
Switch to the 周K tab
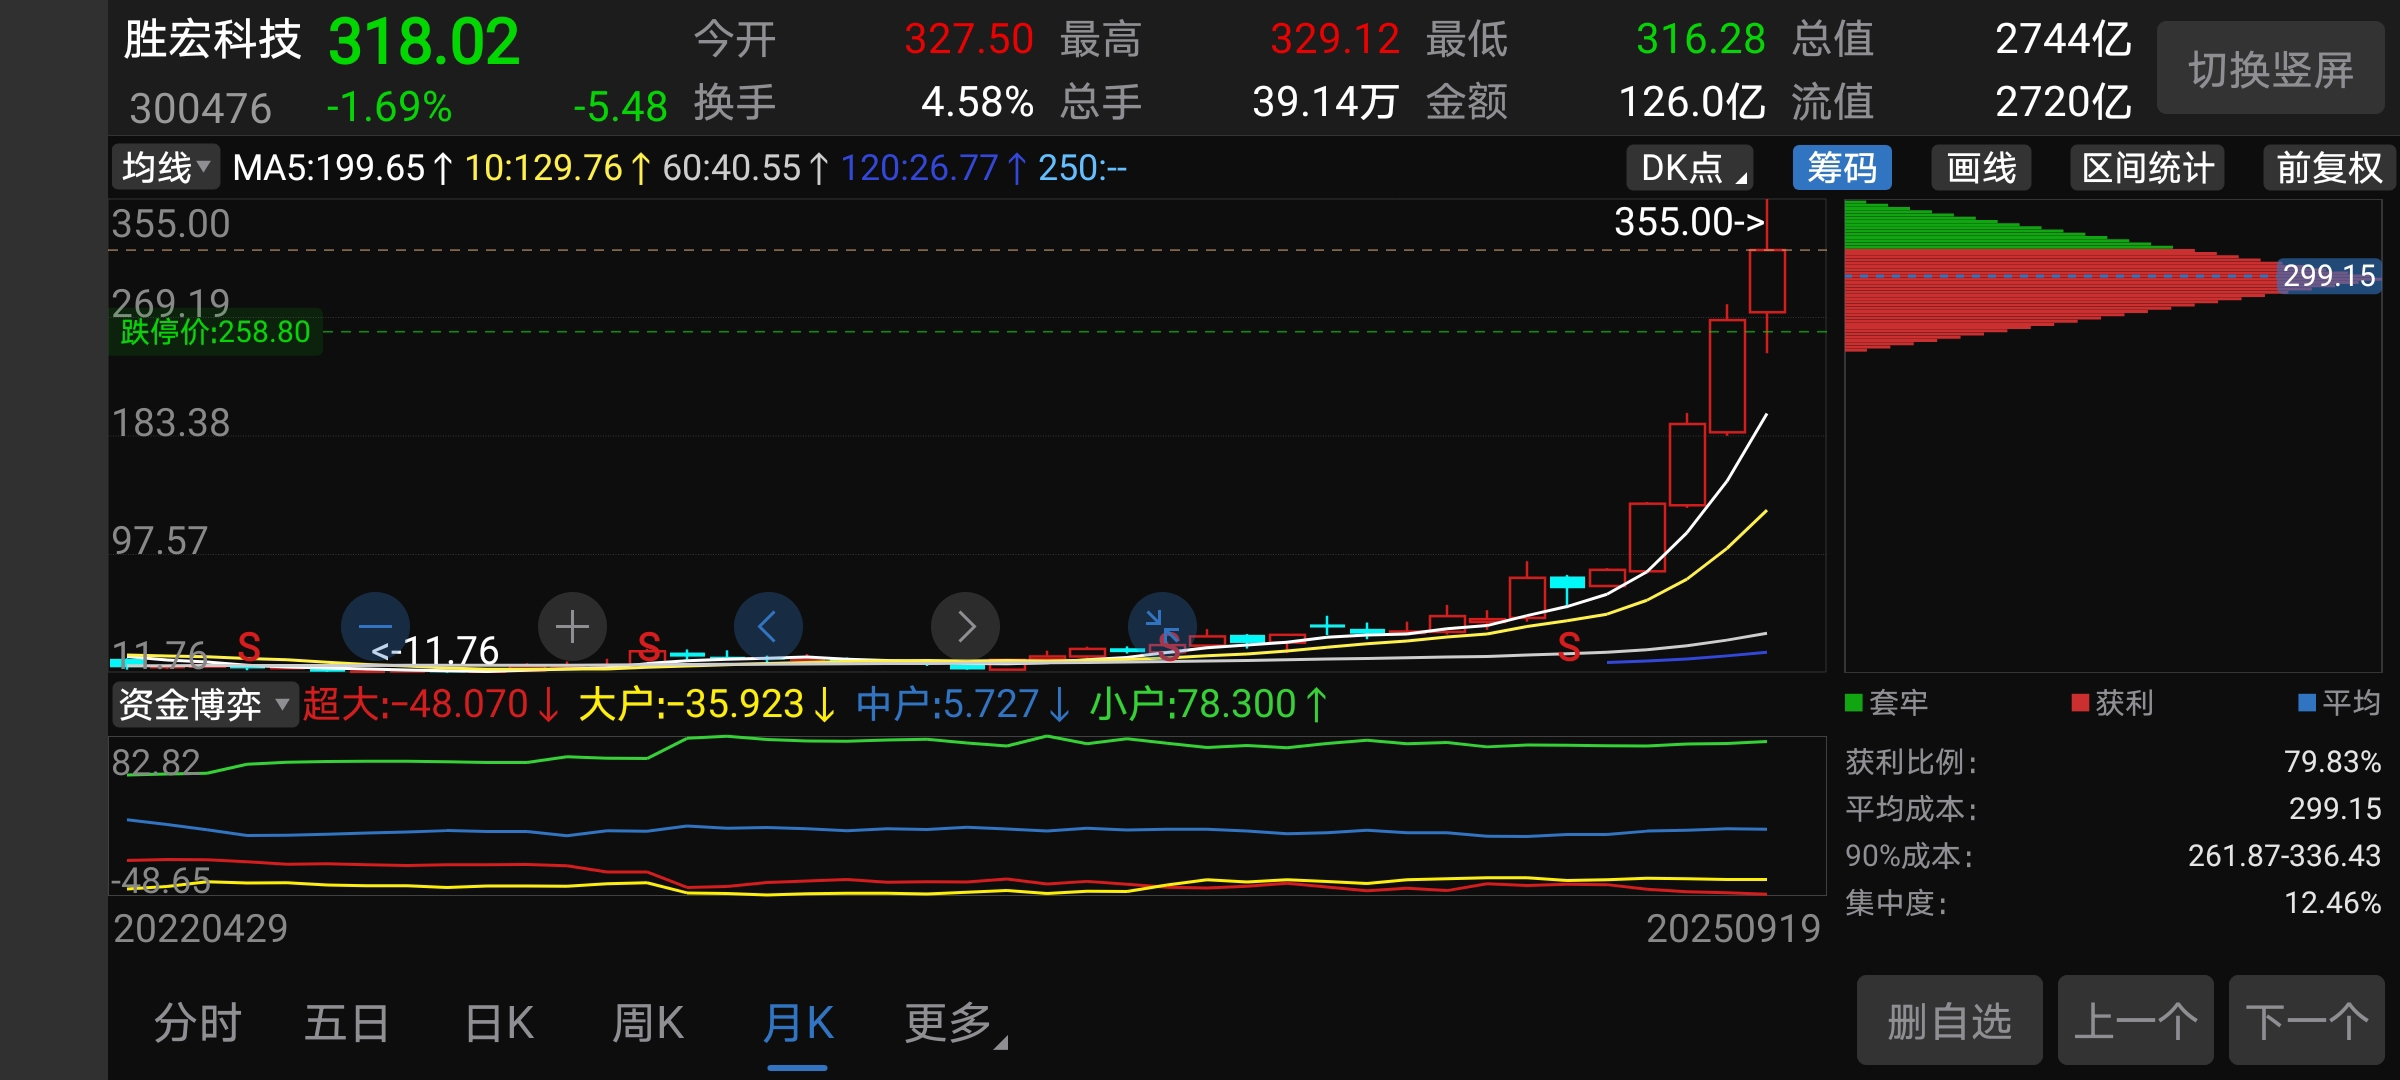tap(648, 1024)
